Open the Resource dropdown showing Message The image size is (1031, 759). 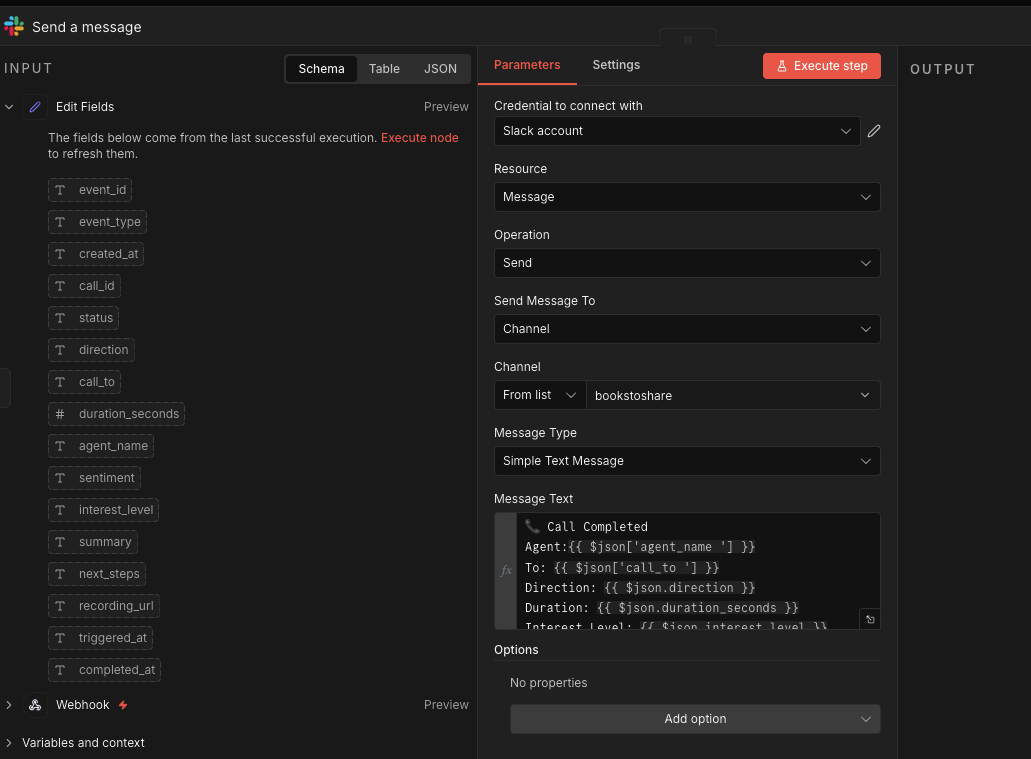click(x=687, y=197)
